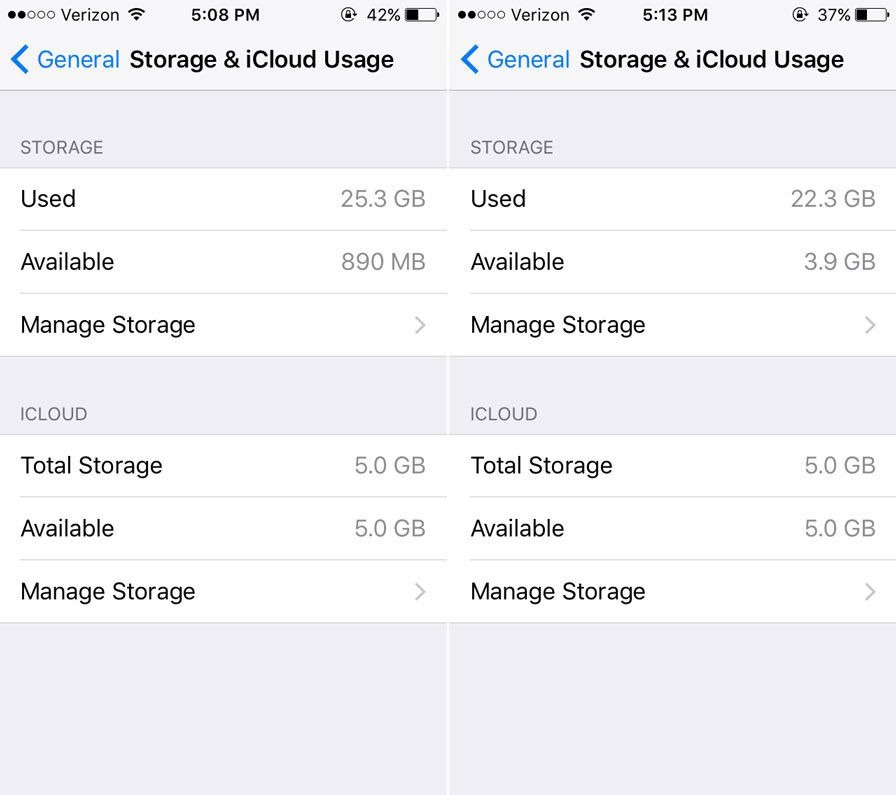Tap the 5:13 PM clock in the status bar

click(x=671, y=15)
